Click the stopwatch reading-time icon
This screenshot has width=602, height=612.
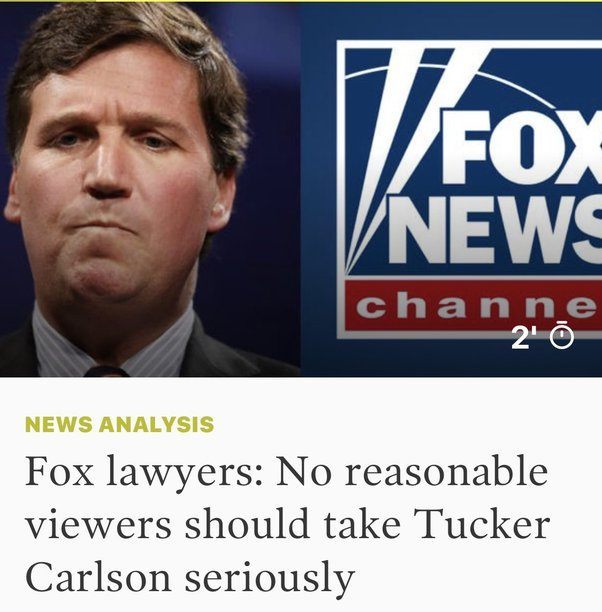(562, 335)
